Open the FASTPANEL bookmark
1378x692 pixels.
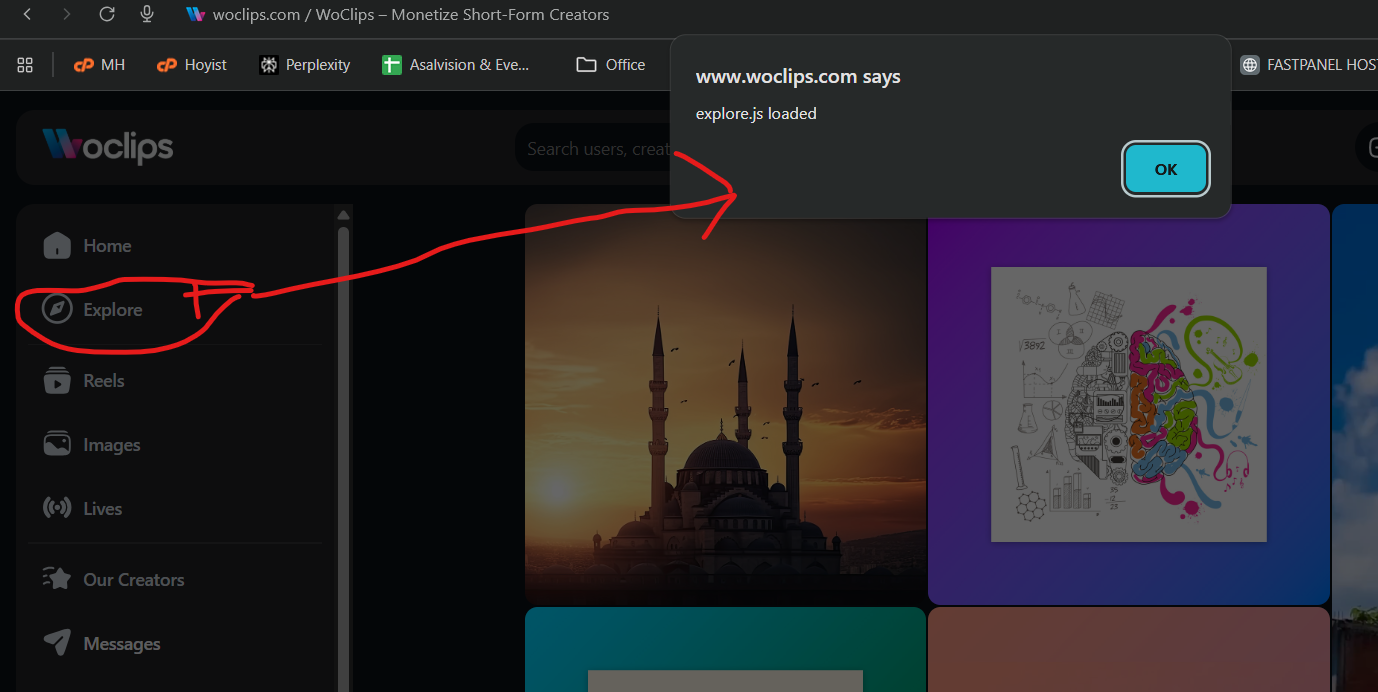pos(1308,65)
